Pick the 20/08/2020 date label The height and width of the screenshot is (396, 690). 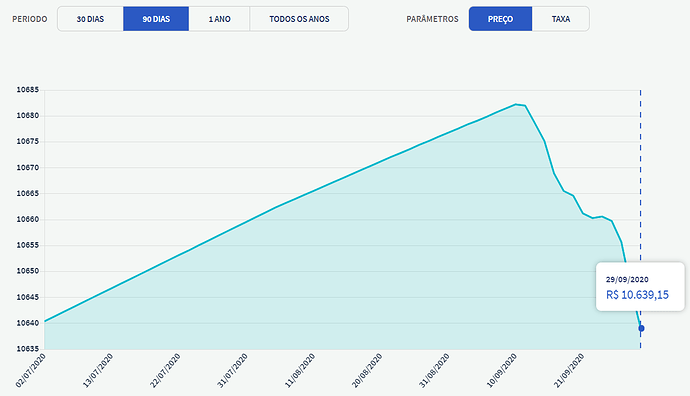coord(367,370)
